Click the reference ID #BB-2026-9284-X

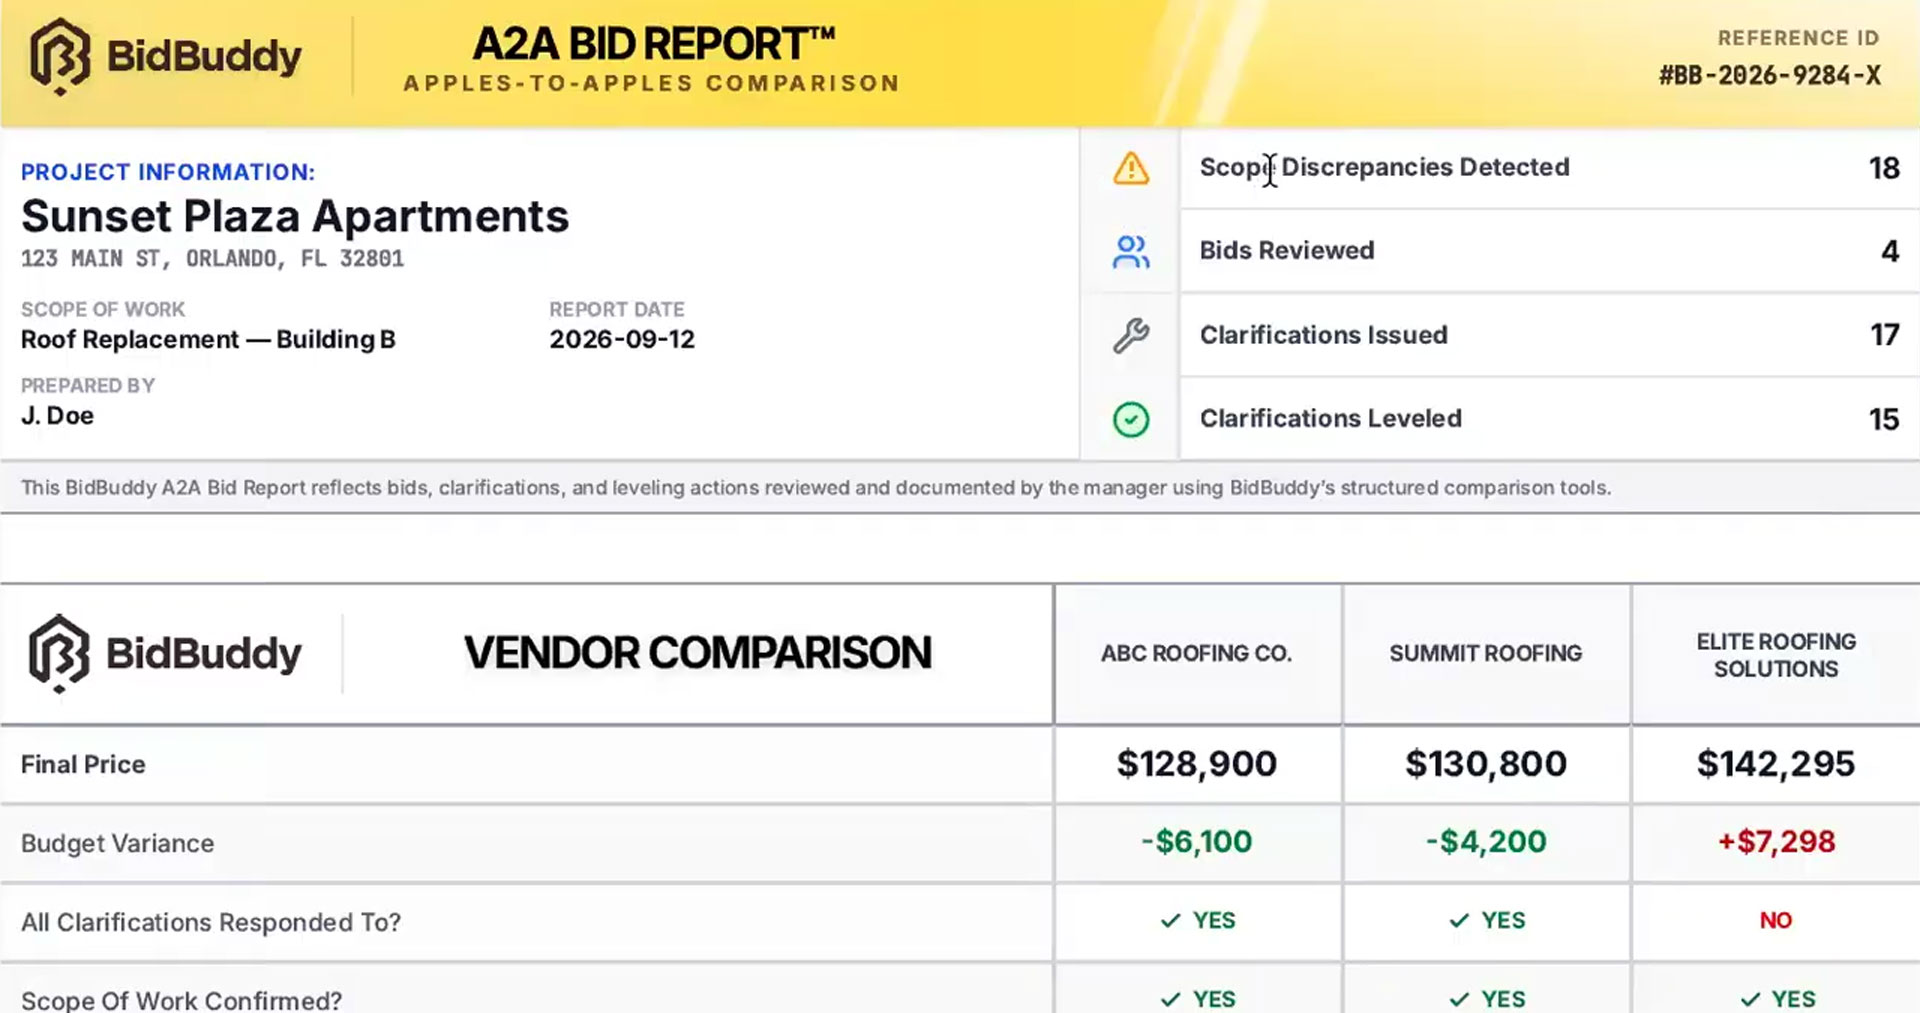click(1770, 75)
